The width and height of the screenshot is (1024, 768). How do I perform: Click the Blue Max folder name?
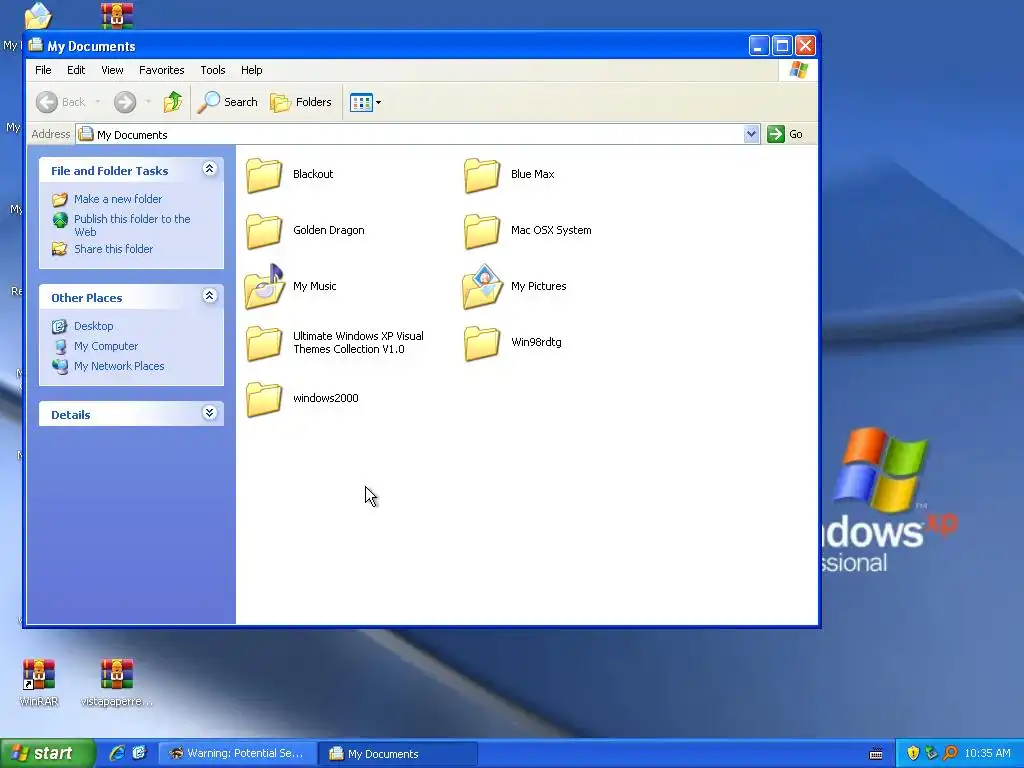pos(532,174)
